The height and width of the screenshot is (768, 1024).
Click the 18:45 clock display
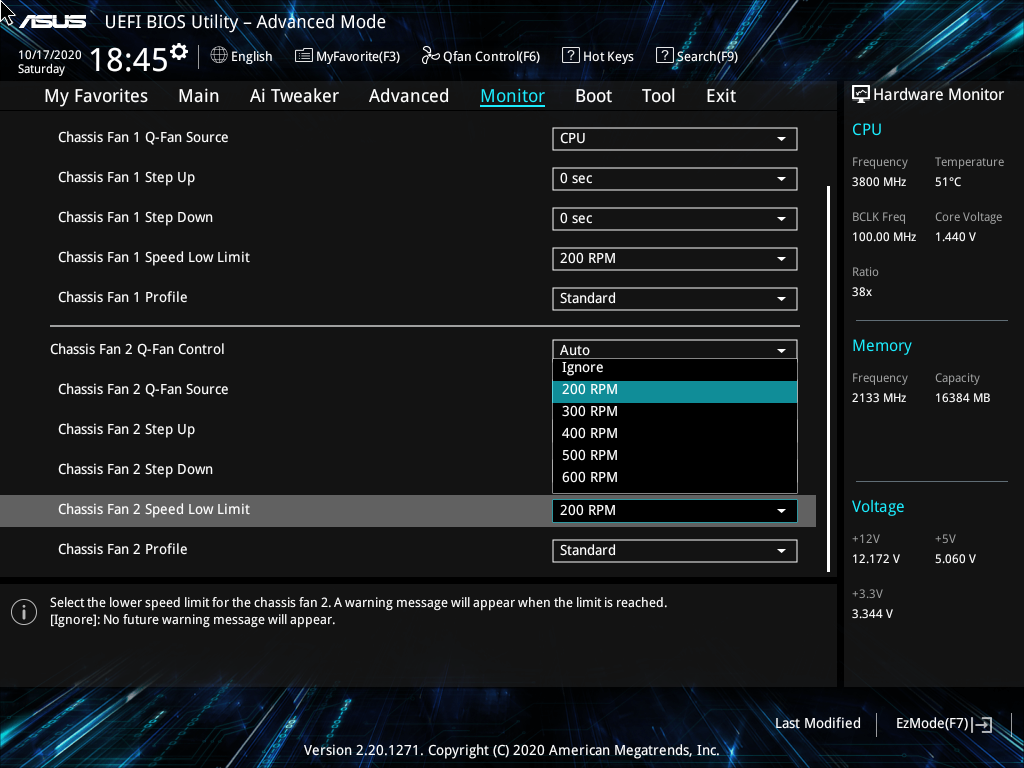[129, 59]
